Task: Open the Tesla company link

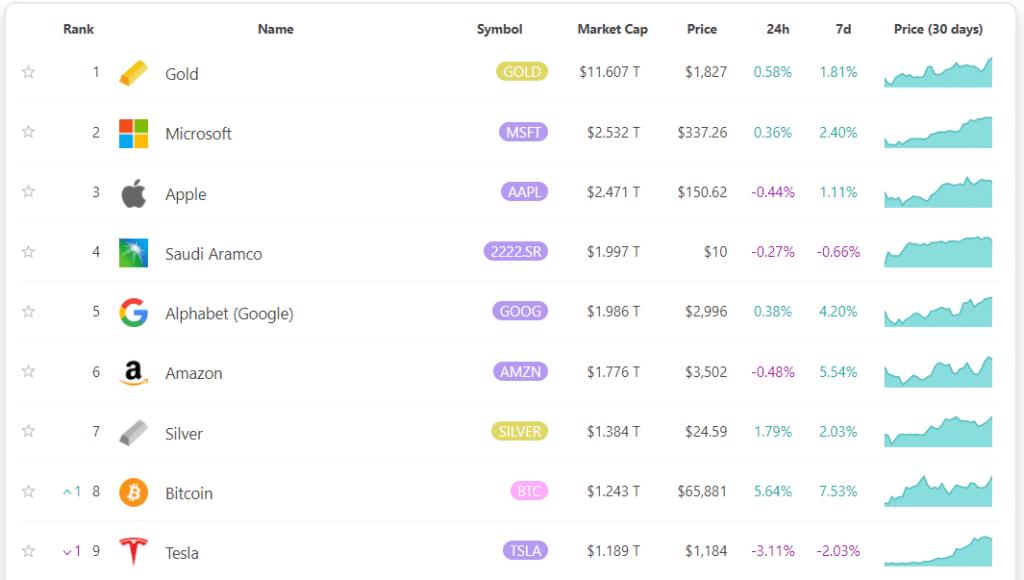Action: [x=182, y=553]
